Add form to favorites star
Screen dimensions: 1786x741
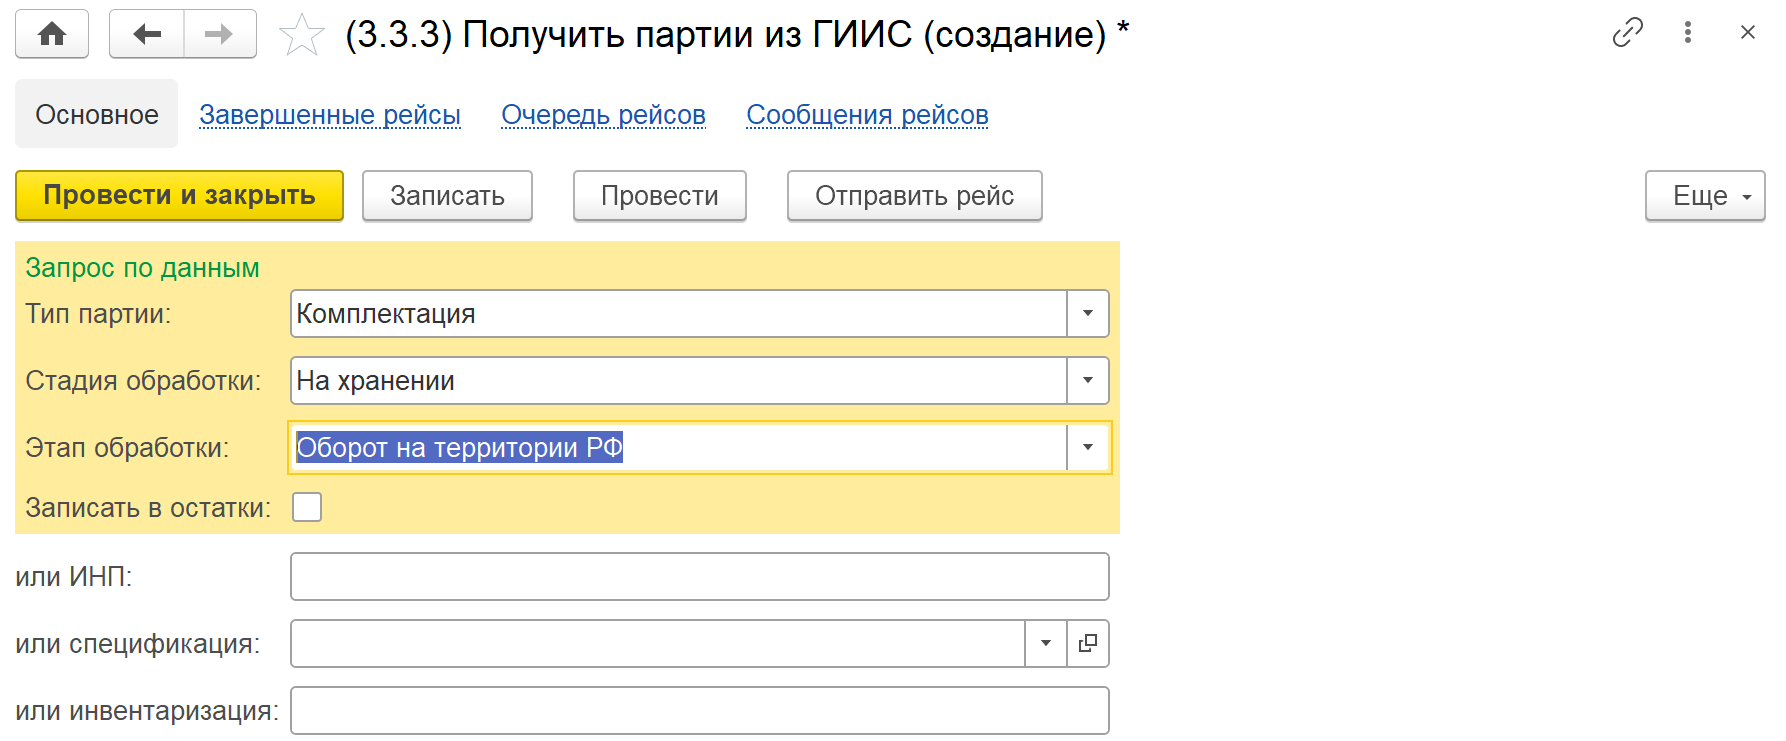pyautogui.click(x=301, y=35)
